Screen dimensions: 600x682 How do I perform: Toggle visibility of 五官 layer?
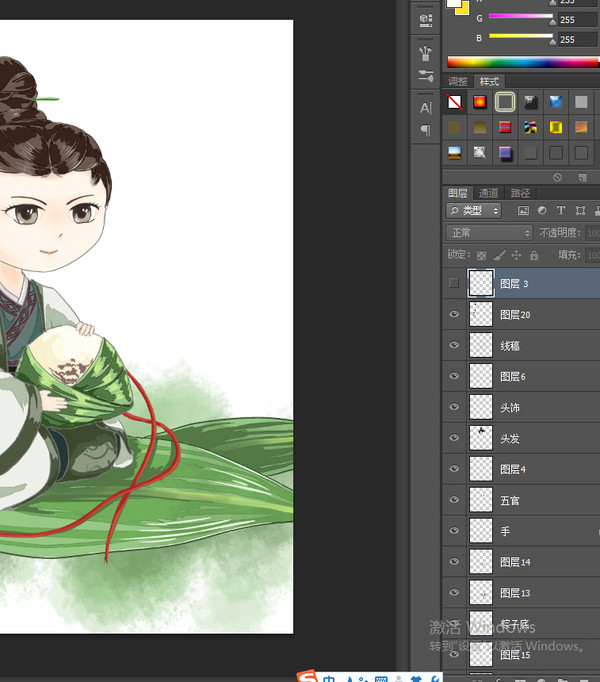click(x=454, y=499)
